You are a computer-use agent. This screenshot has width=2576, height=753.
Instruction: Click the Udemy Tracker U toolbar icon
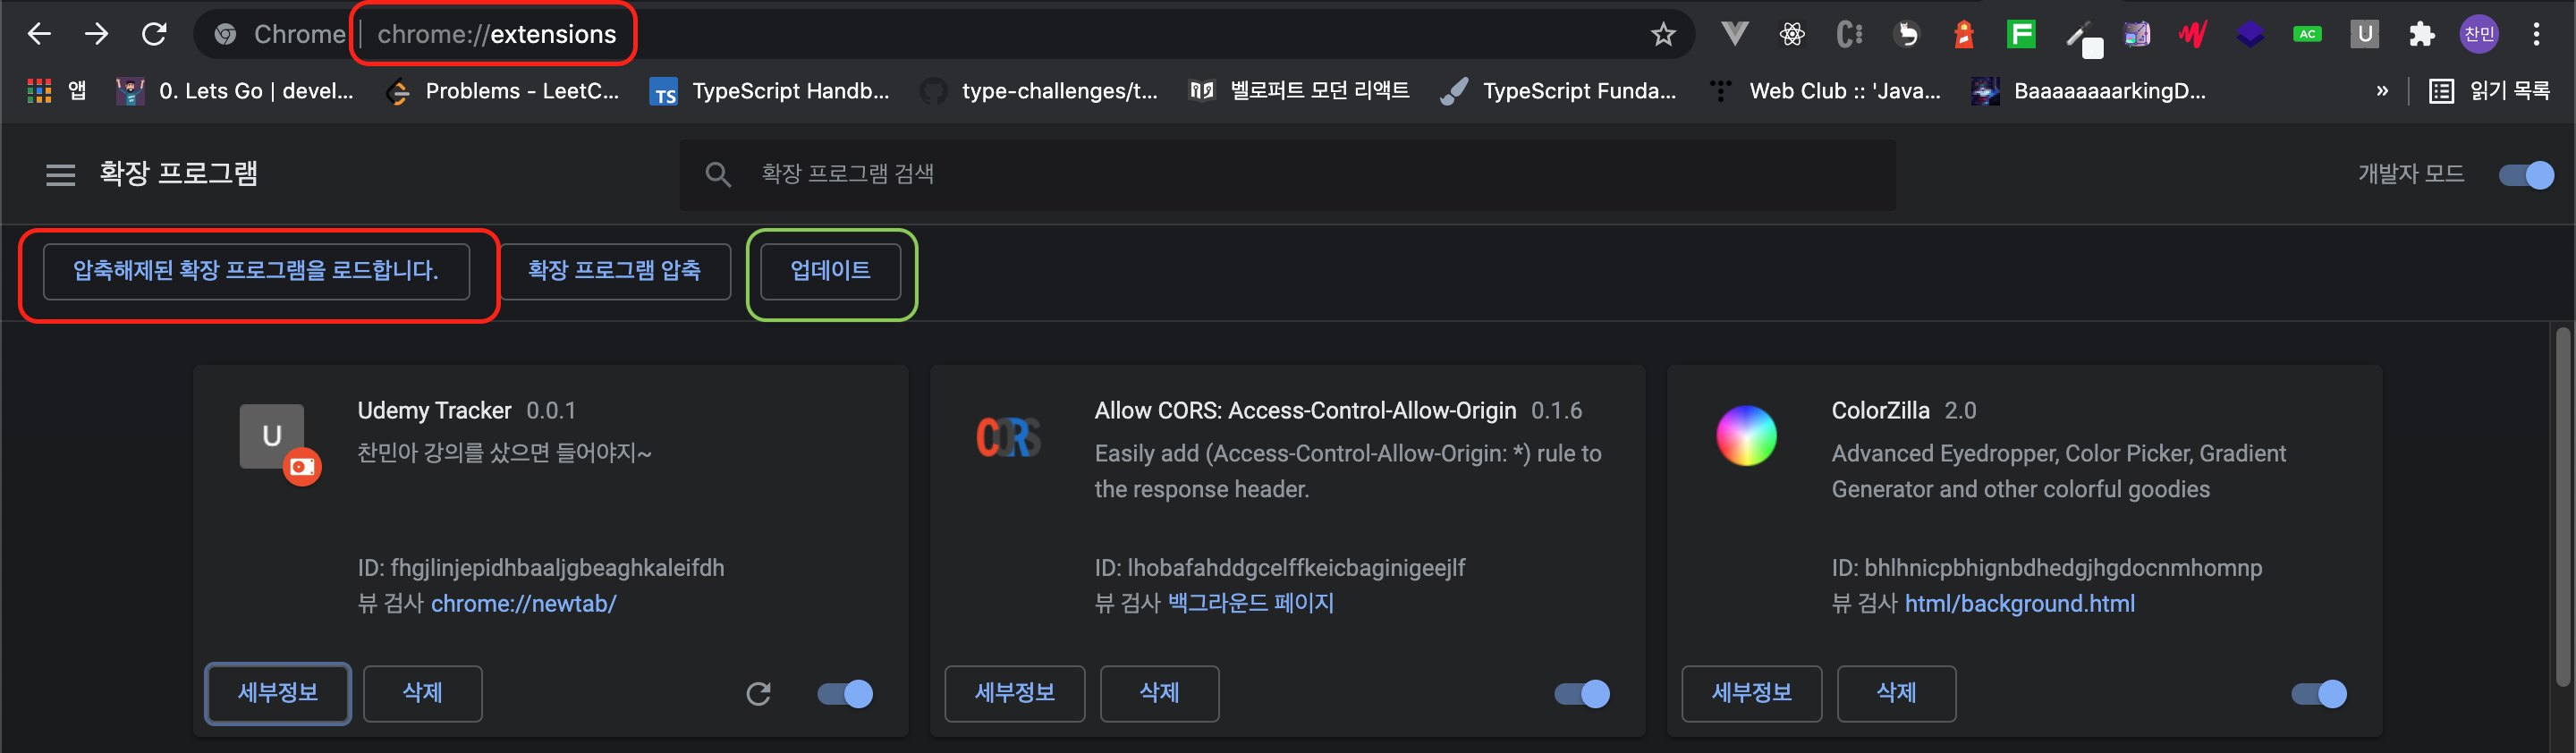[2365, 34]
